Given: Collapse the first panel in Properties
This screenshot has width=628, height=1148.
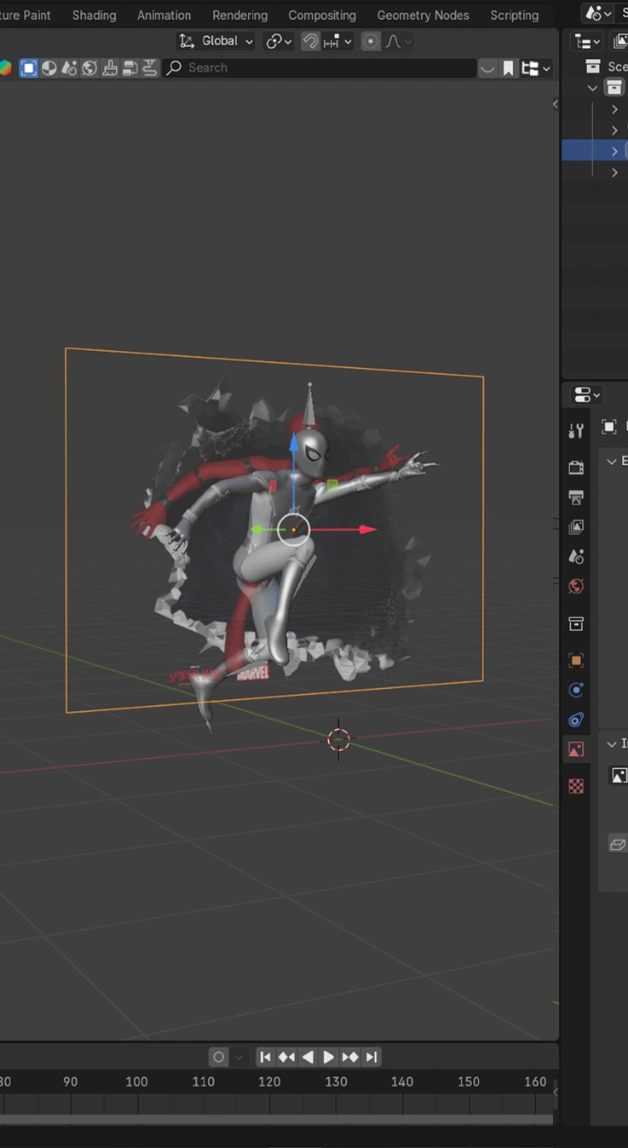Looking at the screenshot, I should [613, 461].
